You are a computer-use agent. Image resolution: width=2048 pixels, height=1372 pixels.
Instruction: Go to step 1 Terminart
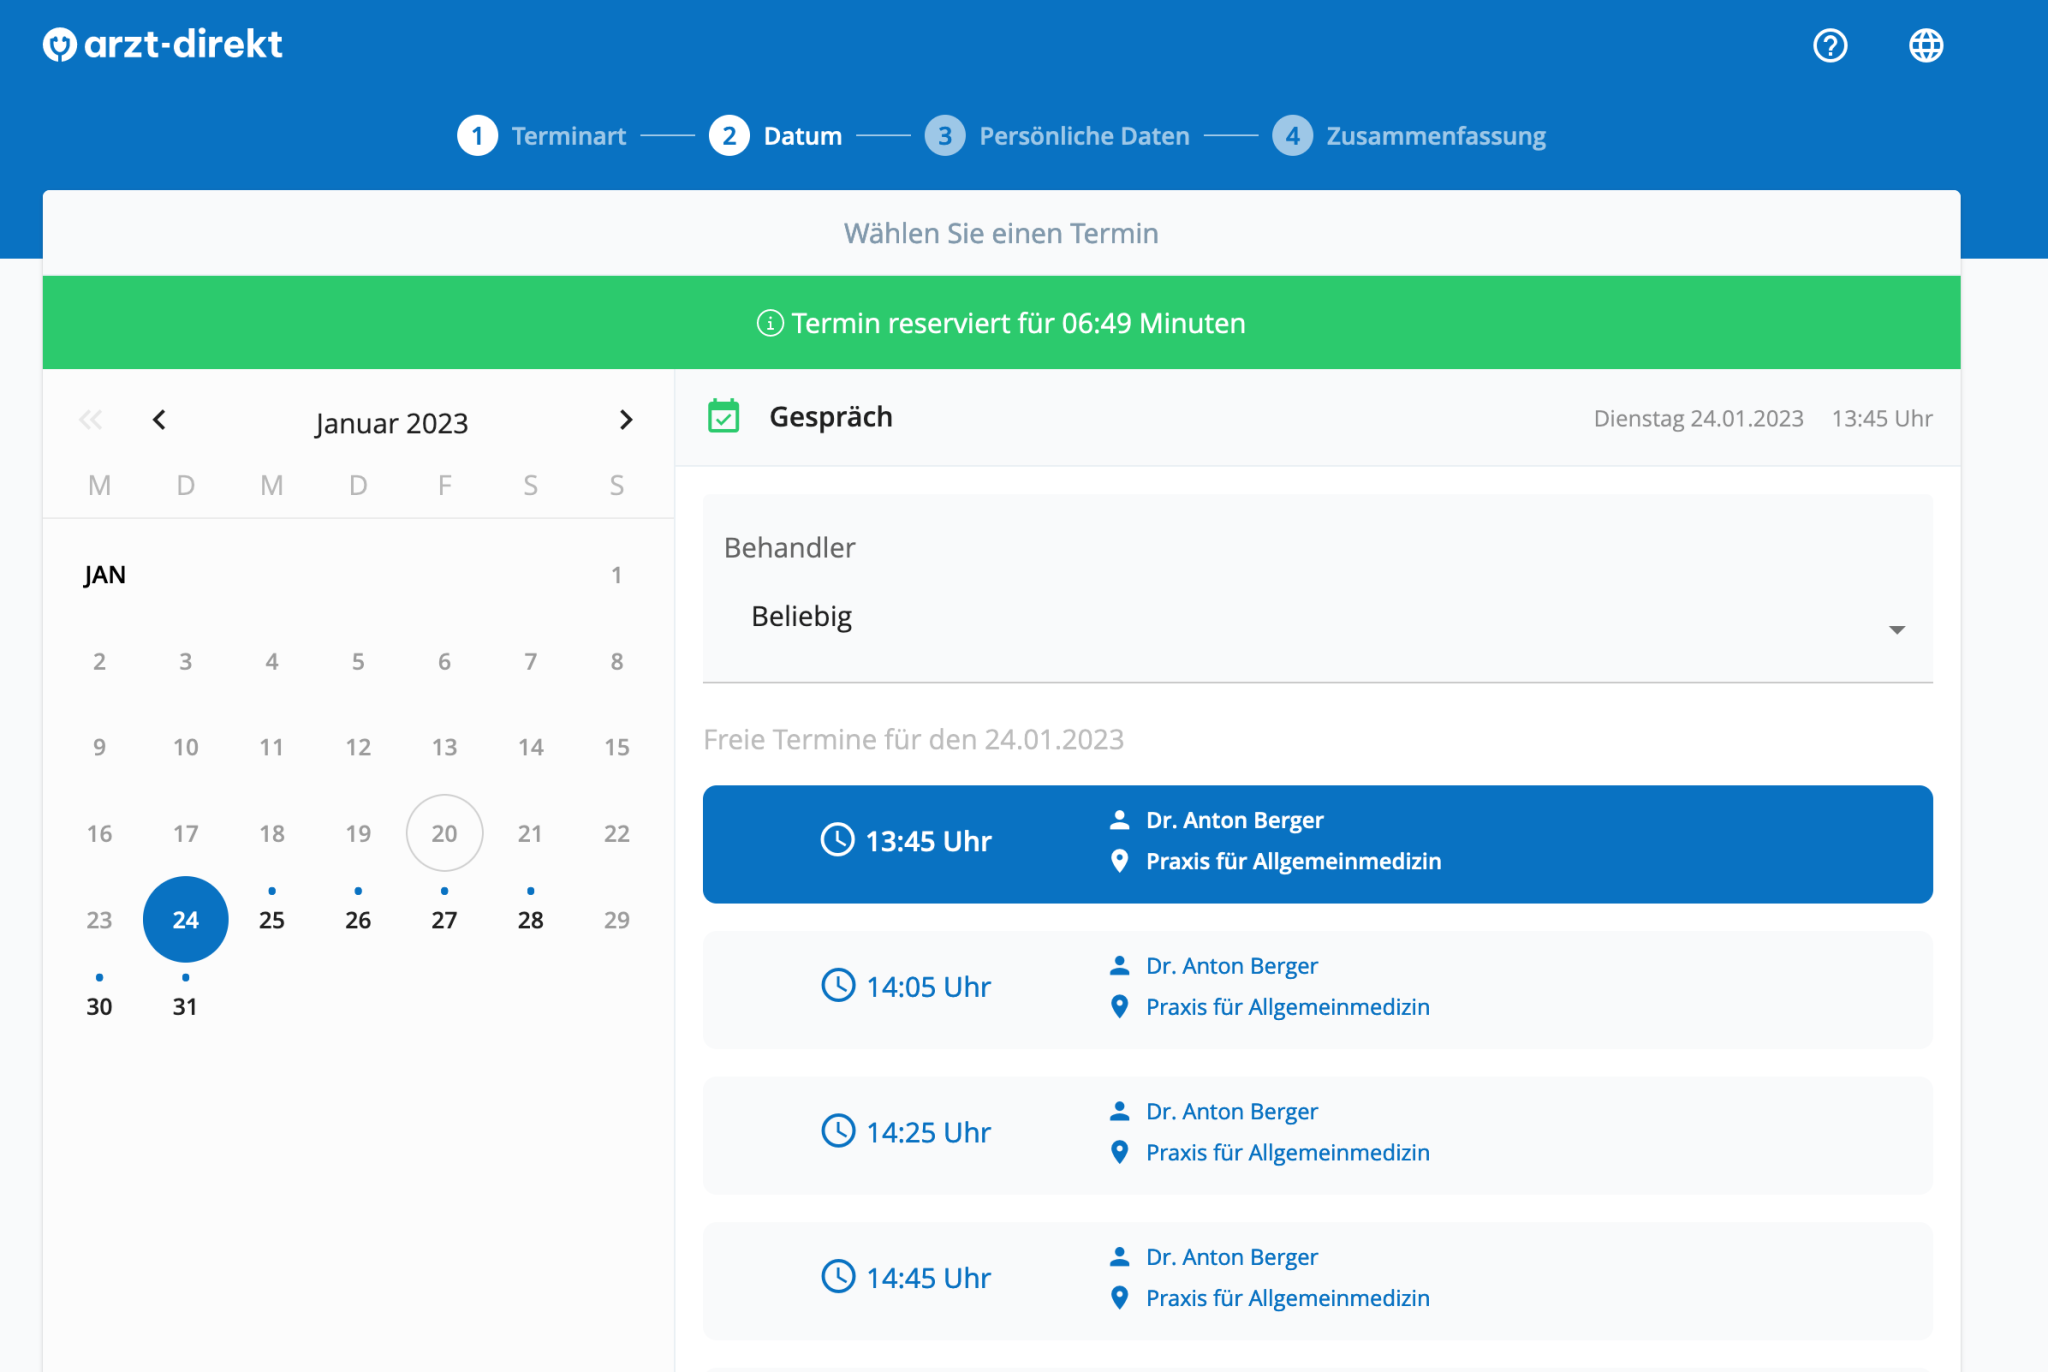click(x=541, y=135)
